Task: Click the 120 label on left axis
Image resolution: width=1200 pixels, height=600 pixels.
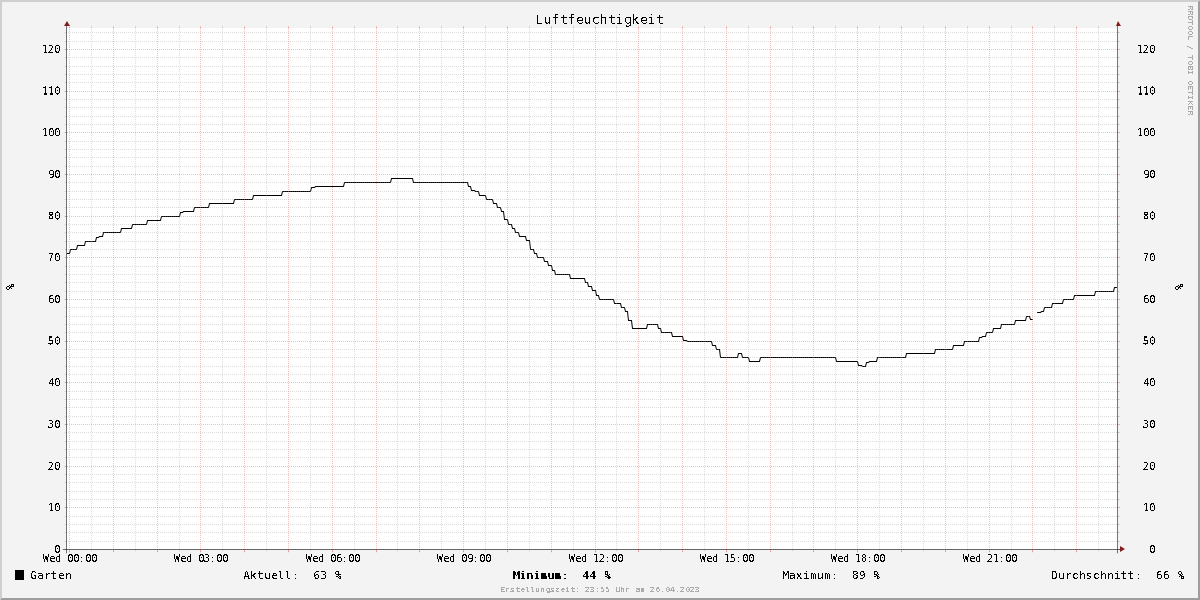Action: [50, 49]
